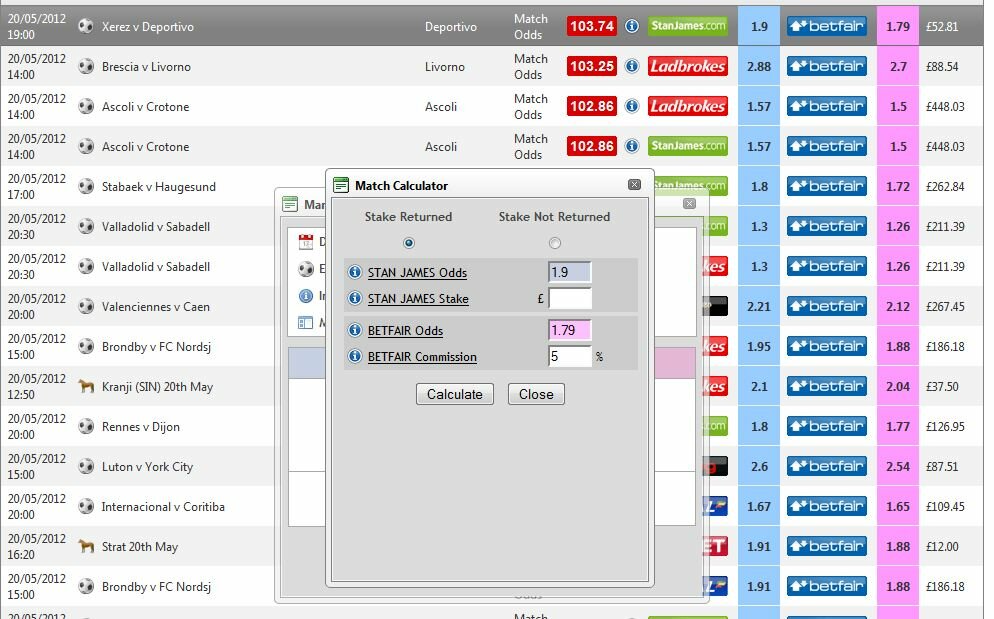Click Betfair logo in Strat 20th May row
This screenshot has width=994, height=619.
[x=827, y=545]
